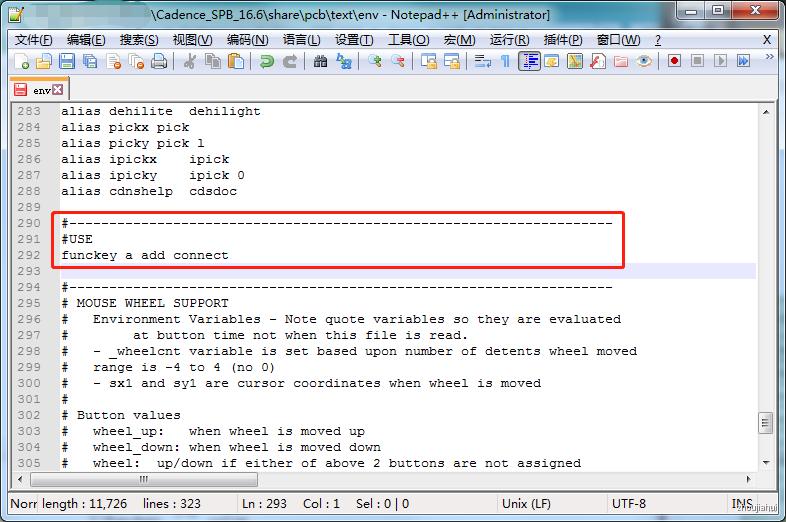Viewport: 786px width, 522px height.
Task: Click the vertical scrollbar down arrow
Action: [x=765, y=462]
